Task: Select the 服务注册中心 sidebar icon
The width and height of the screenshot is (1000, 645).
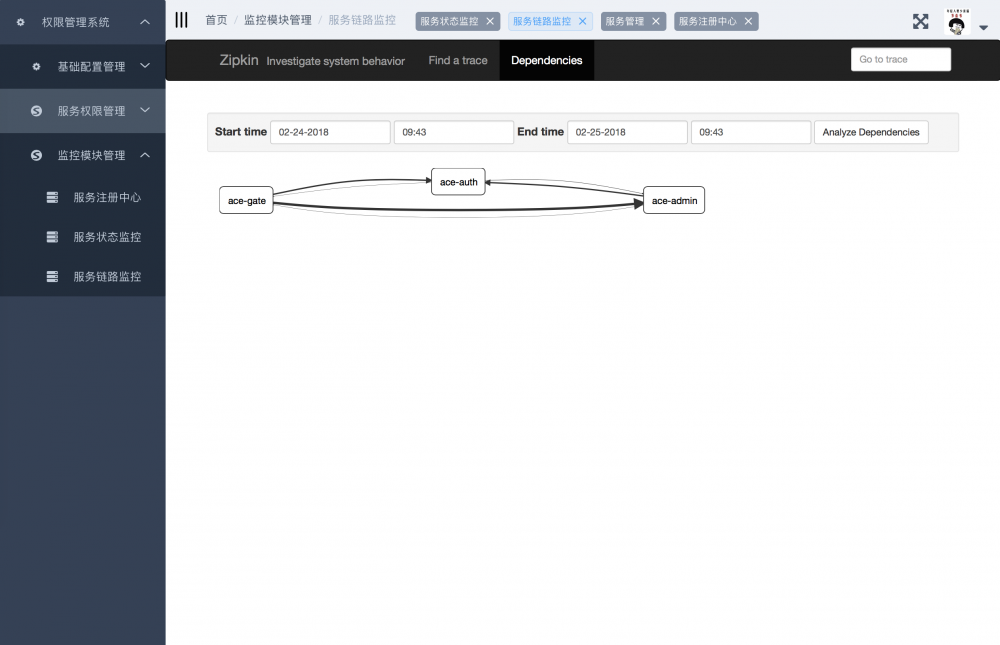Action: [x=52, y=197]
